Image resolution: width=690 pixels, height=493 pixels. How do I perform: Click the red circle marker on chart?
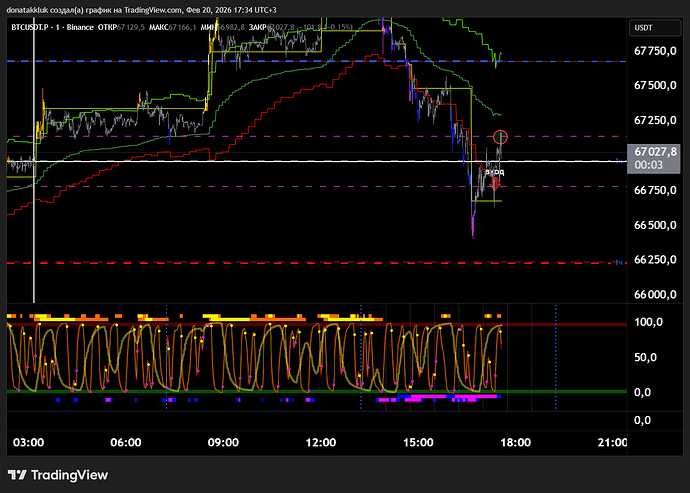[x=501, y=136]
